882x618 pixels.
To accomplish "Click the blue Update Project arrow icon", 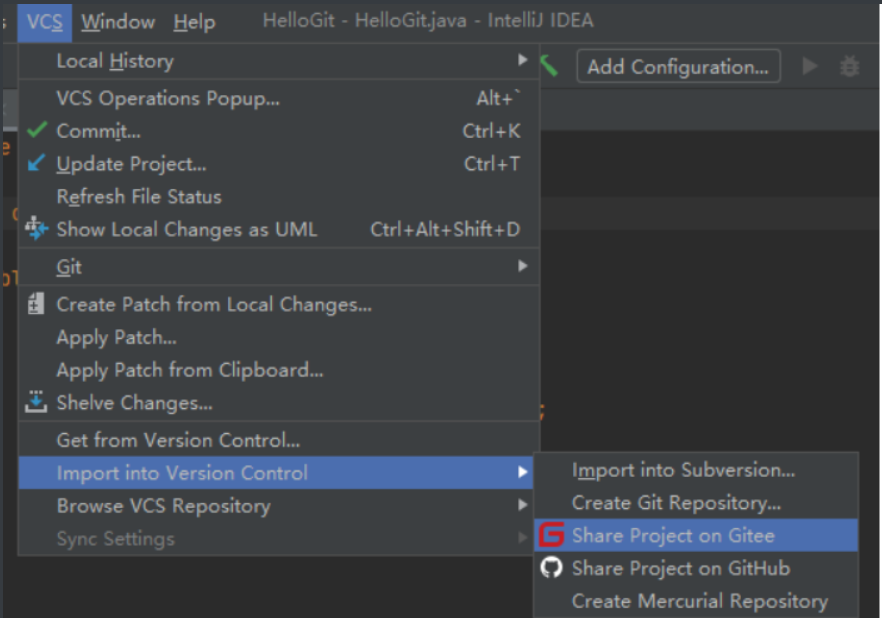I will tap(37, 163).
